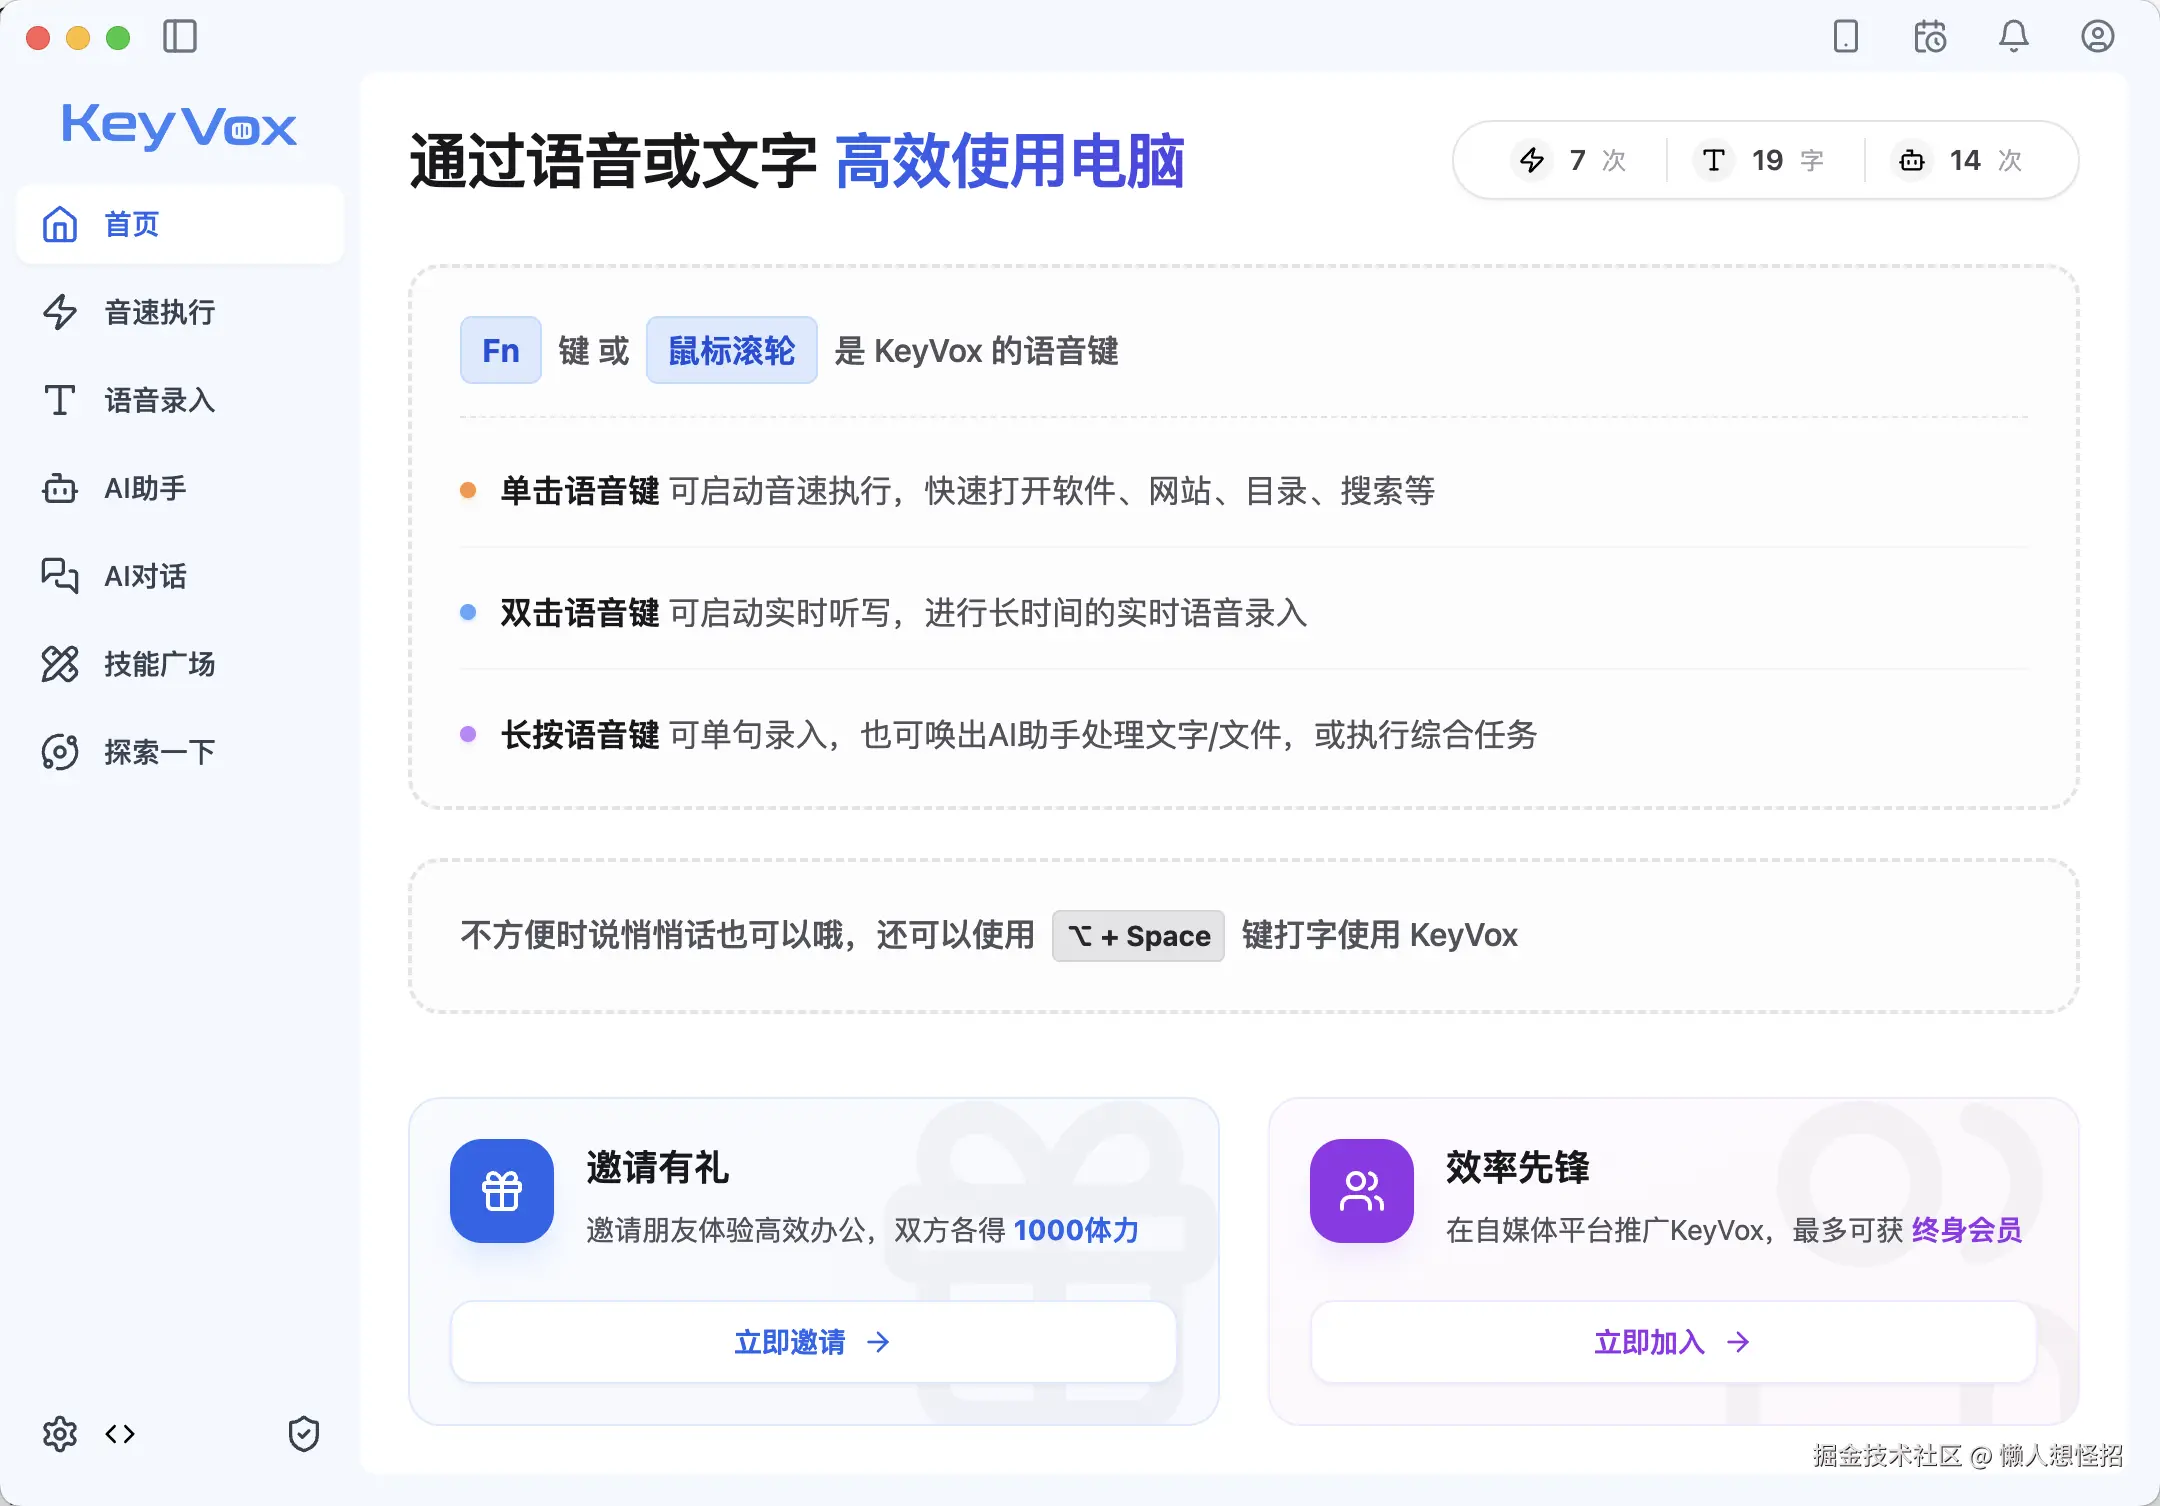The height and width of the screenshot is (1506, 2160).
Task: Click the shield check icon
Action: 304,1434
